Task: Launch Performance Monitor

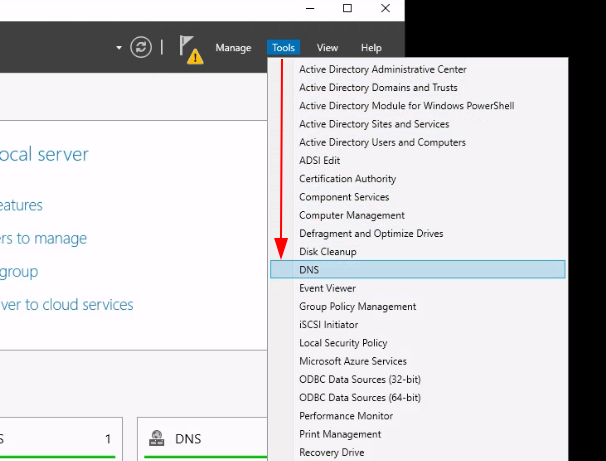Action: 418,416
